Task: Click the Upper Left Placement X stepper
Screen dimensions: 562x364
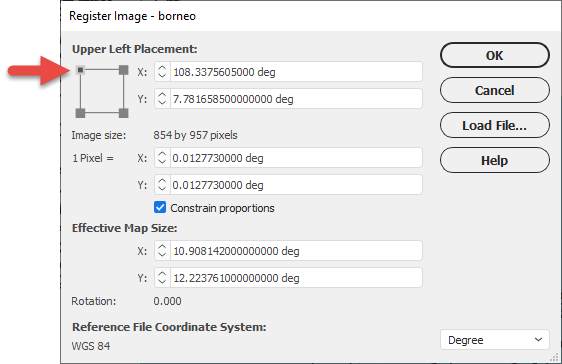Action: point(162,72)
